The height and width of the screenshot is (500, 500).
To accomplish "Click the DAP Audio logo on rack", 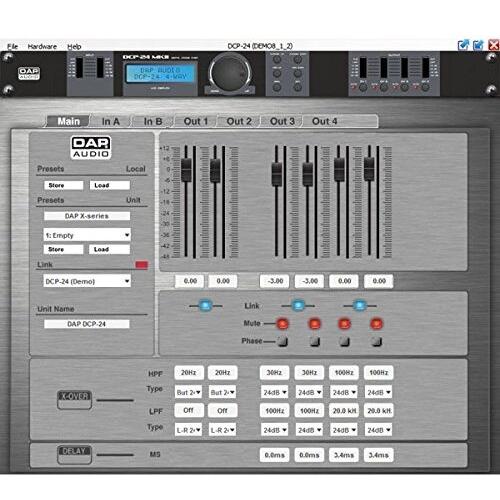I will 29,73.
